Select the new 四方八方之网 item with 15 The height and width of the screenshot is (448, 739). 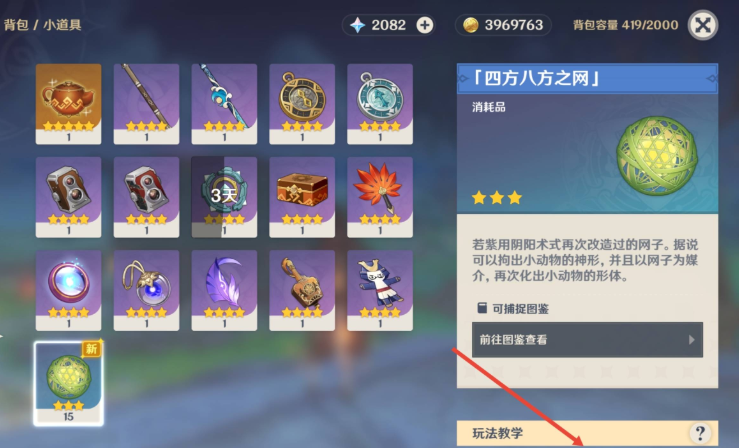(68, 383)
